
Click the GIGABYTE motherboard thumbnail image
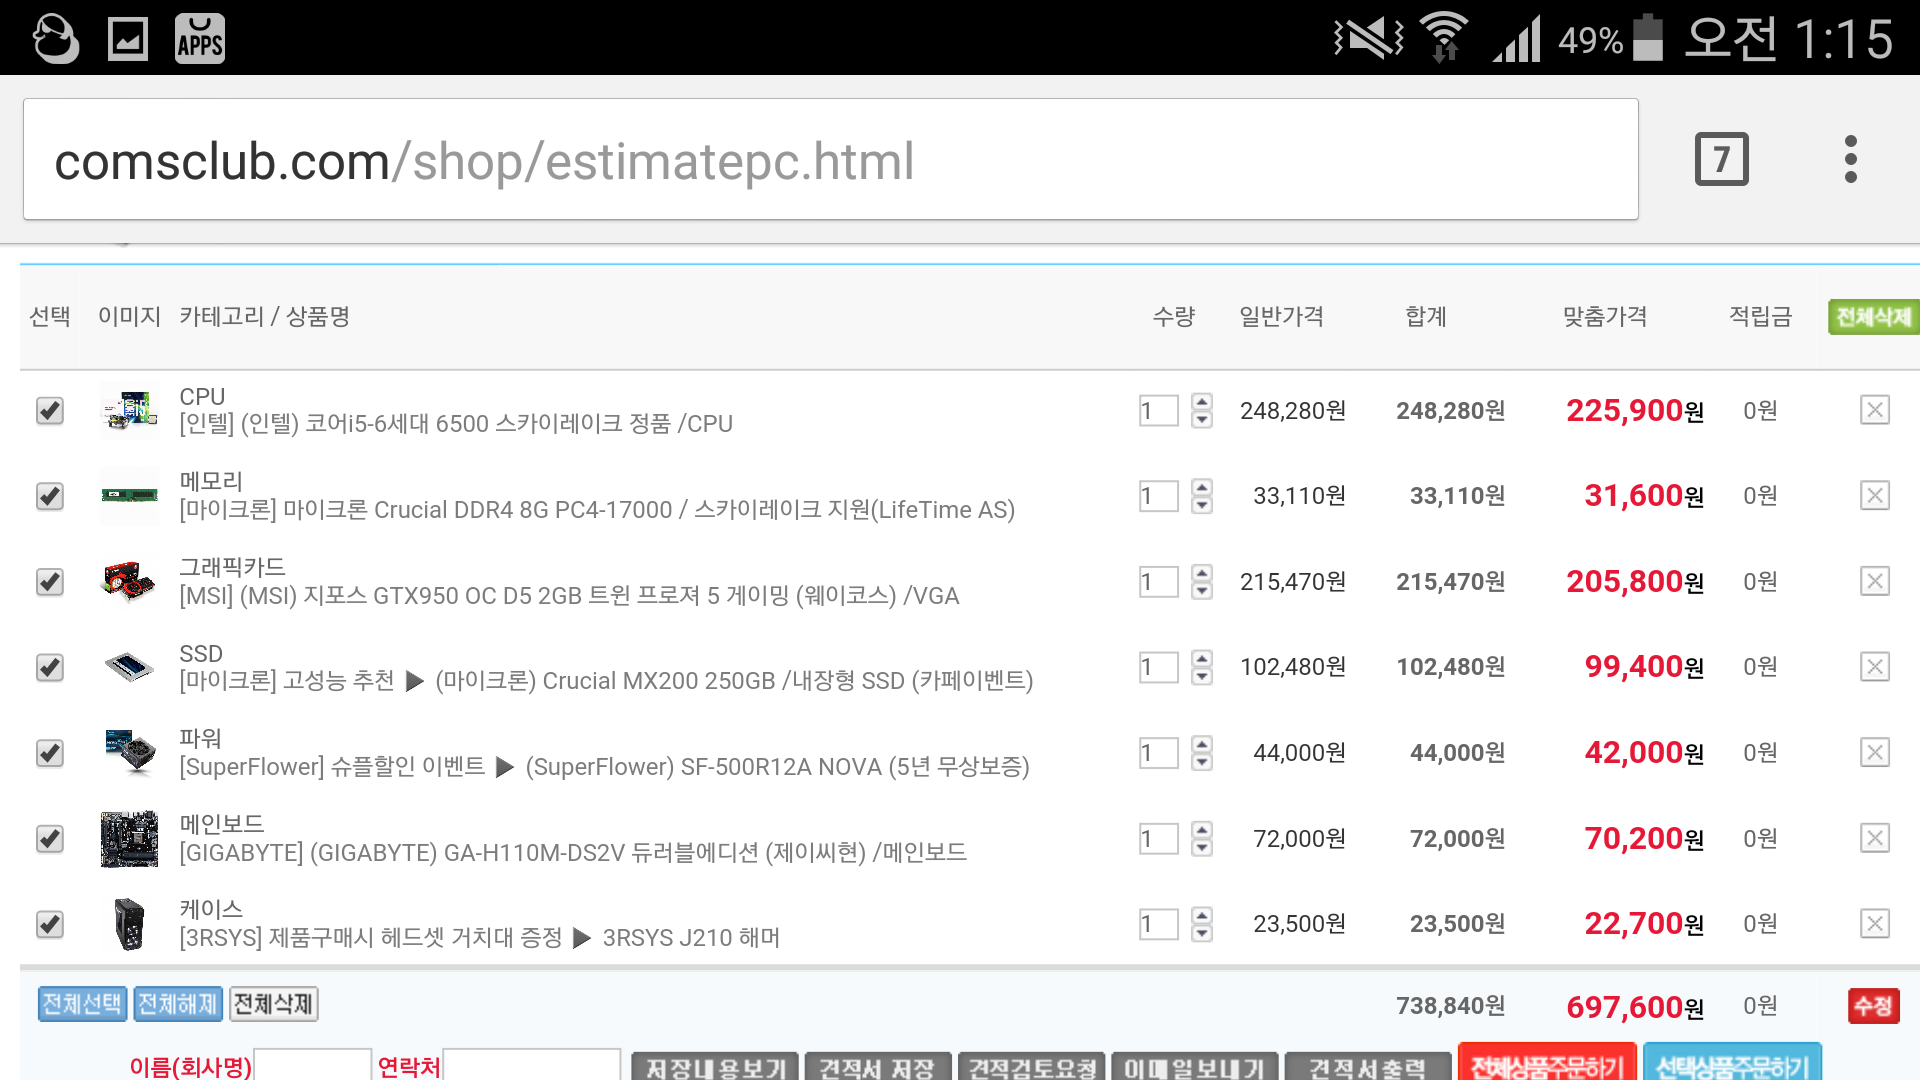[x=130, y=838]
